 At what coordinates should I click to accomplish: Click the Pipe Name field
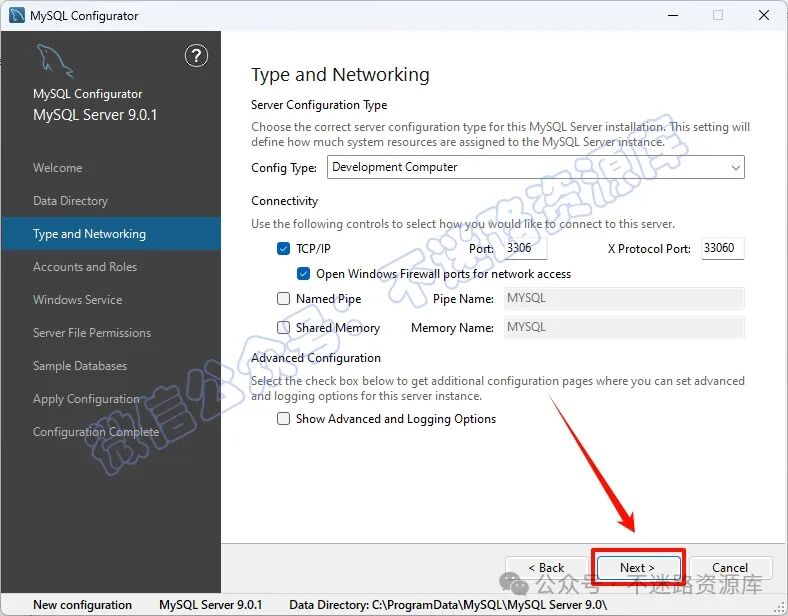tap(624, 298)
